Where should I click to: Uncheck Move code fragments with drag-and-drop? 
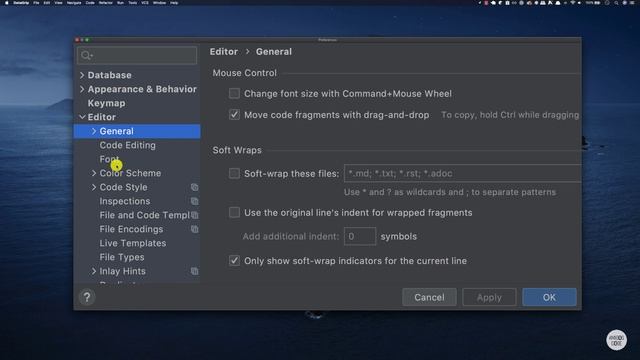pyautogui.click(x=234, y=115)
